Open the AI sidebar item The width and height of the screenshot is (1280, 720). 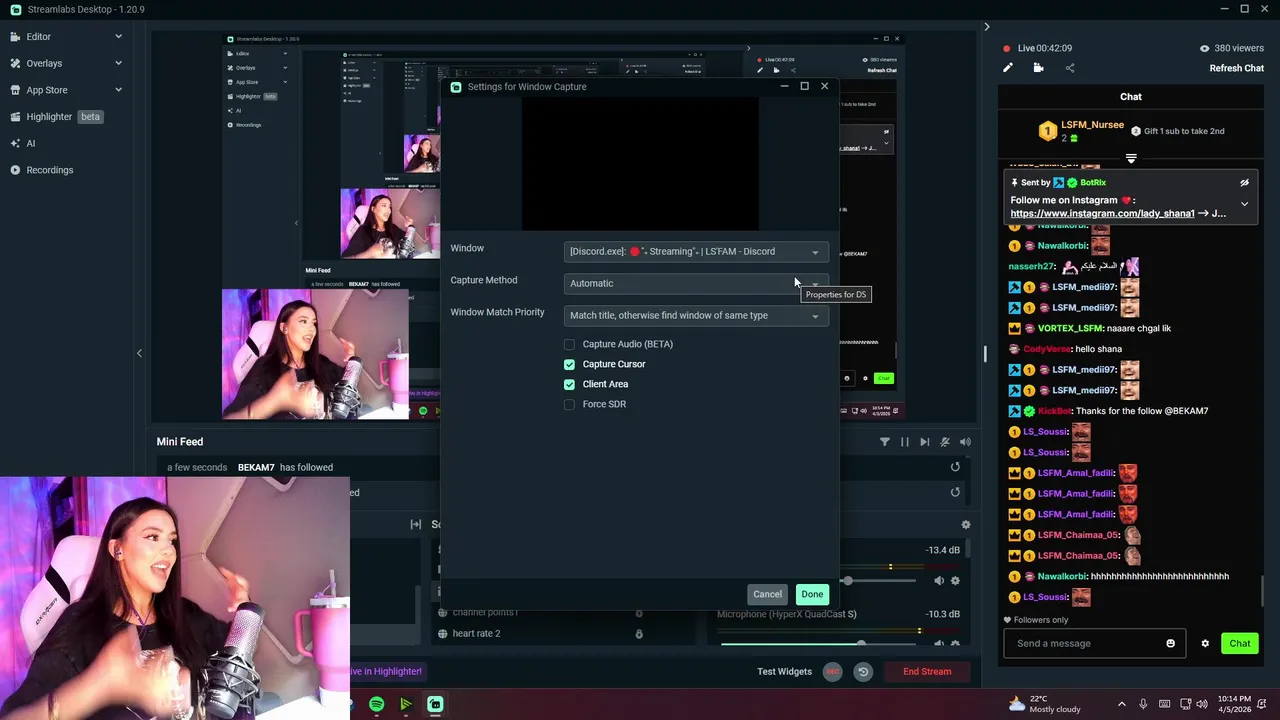(23, 143)
